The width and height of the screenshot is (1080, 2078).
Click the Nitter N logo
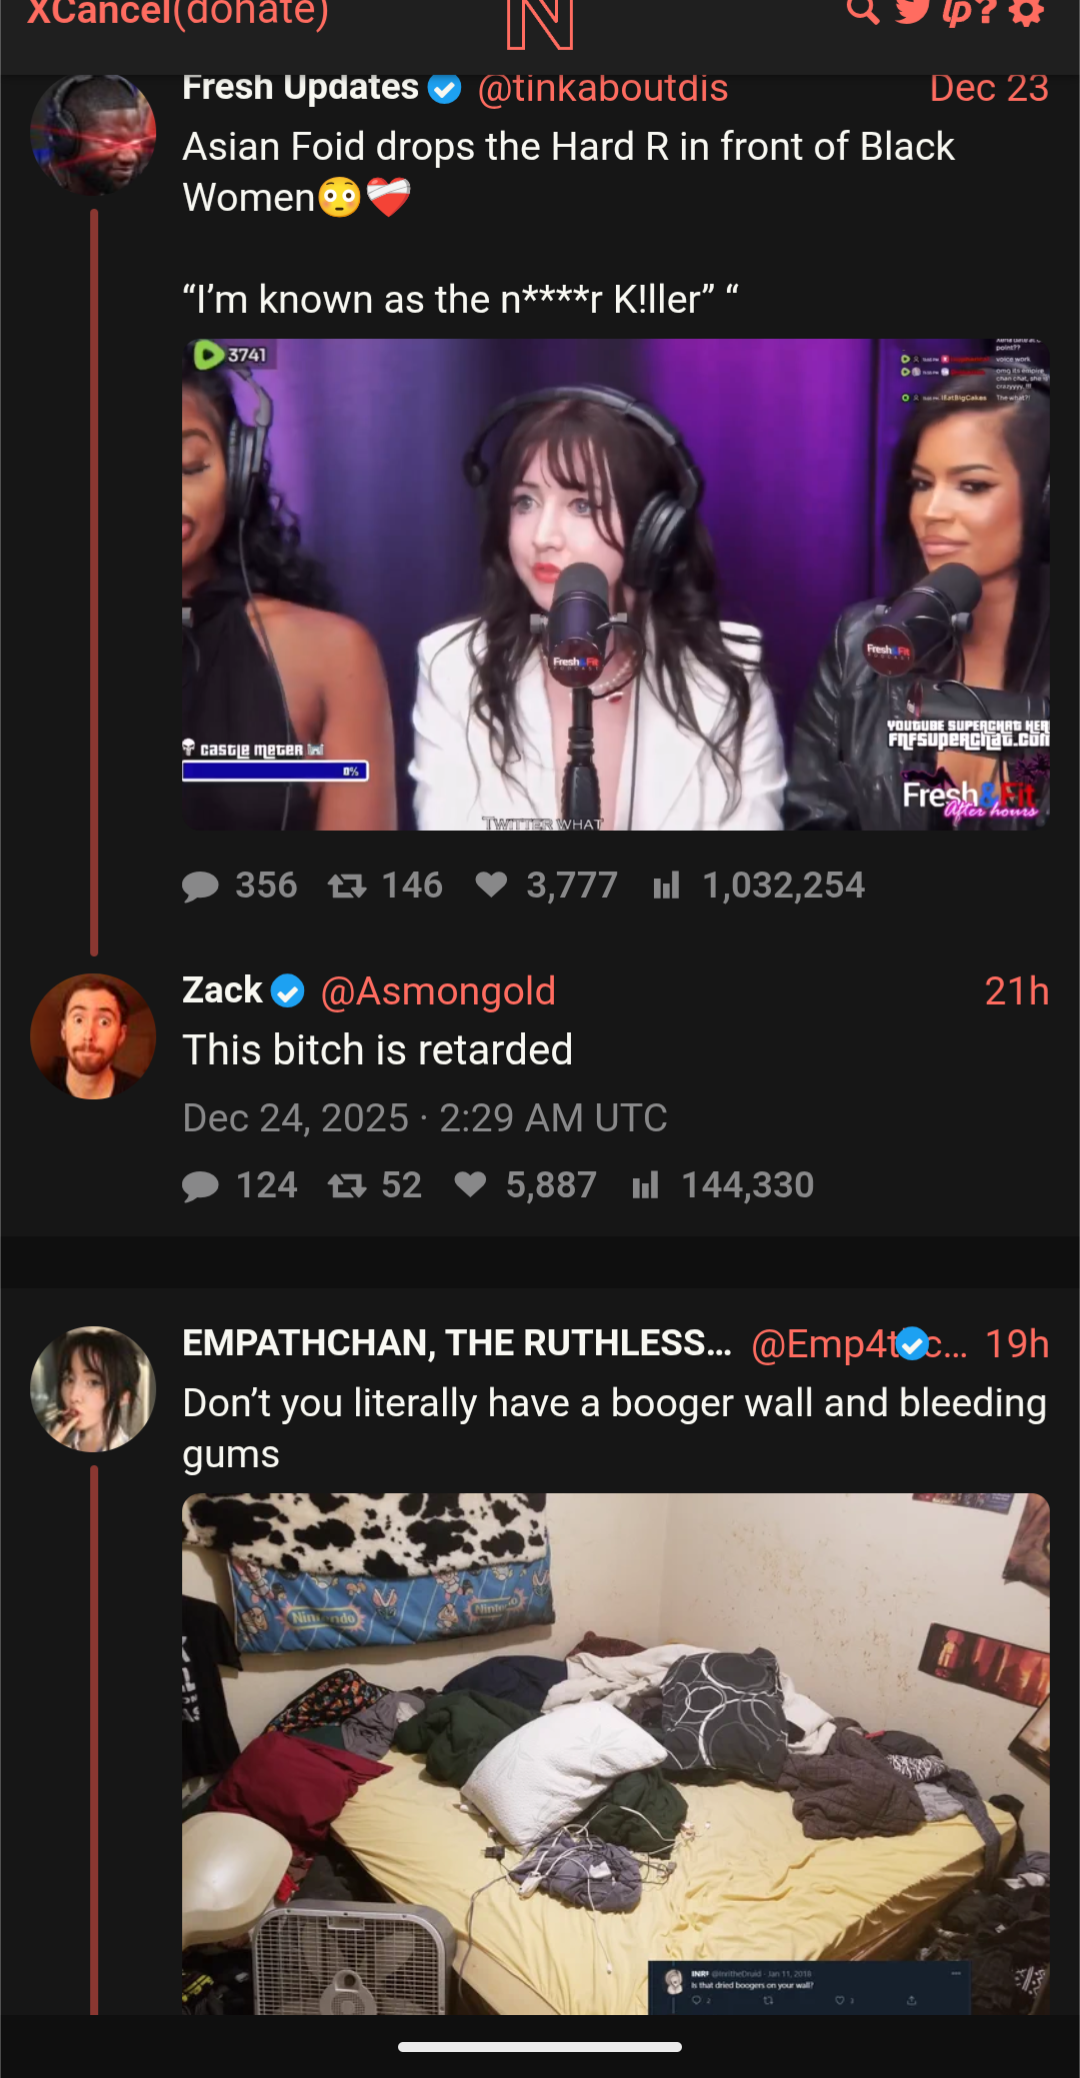pyautogui.click(x=540, y=24)
